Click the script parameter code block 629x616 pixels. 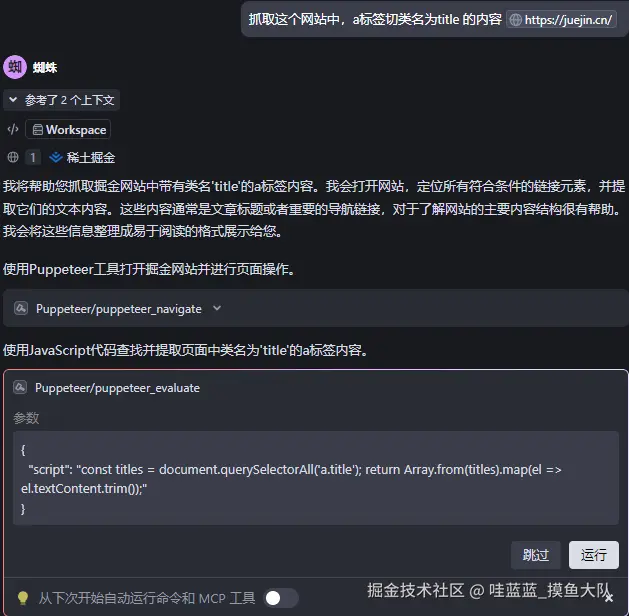tap(316, 478)
